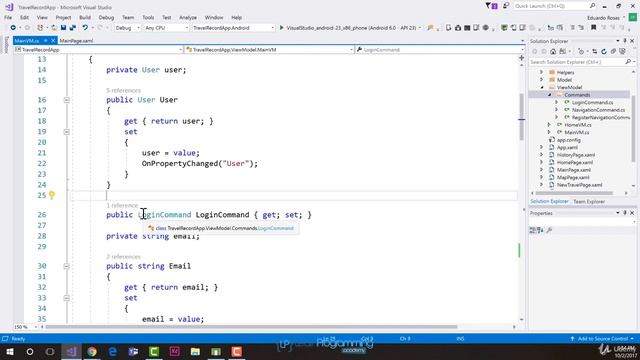Expand the Helpers folder in Solution Explorer
This screenshot has height=360, width=640.
(x=542, y=72)
